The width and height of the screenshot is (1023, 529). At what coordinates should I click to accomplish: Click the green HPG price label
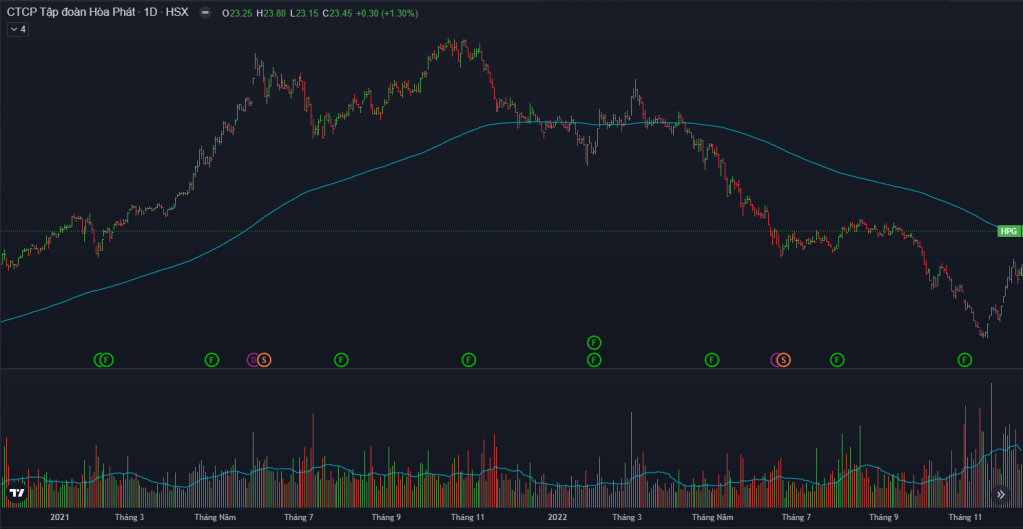(x=1008, y=231)
